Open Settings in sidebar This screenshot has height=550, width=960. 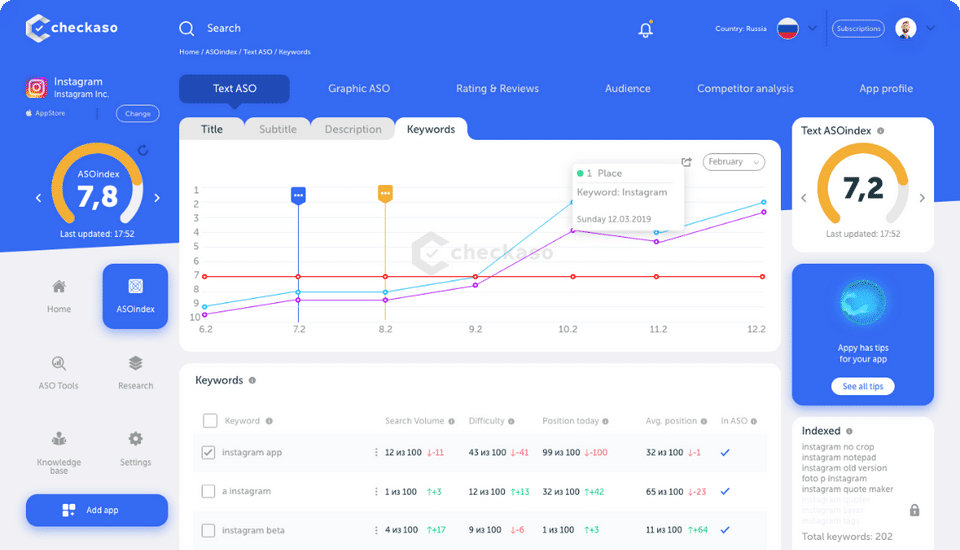(135, 450)
